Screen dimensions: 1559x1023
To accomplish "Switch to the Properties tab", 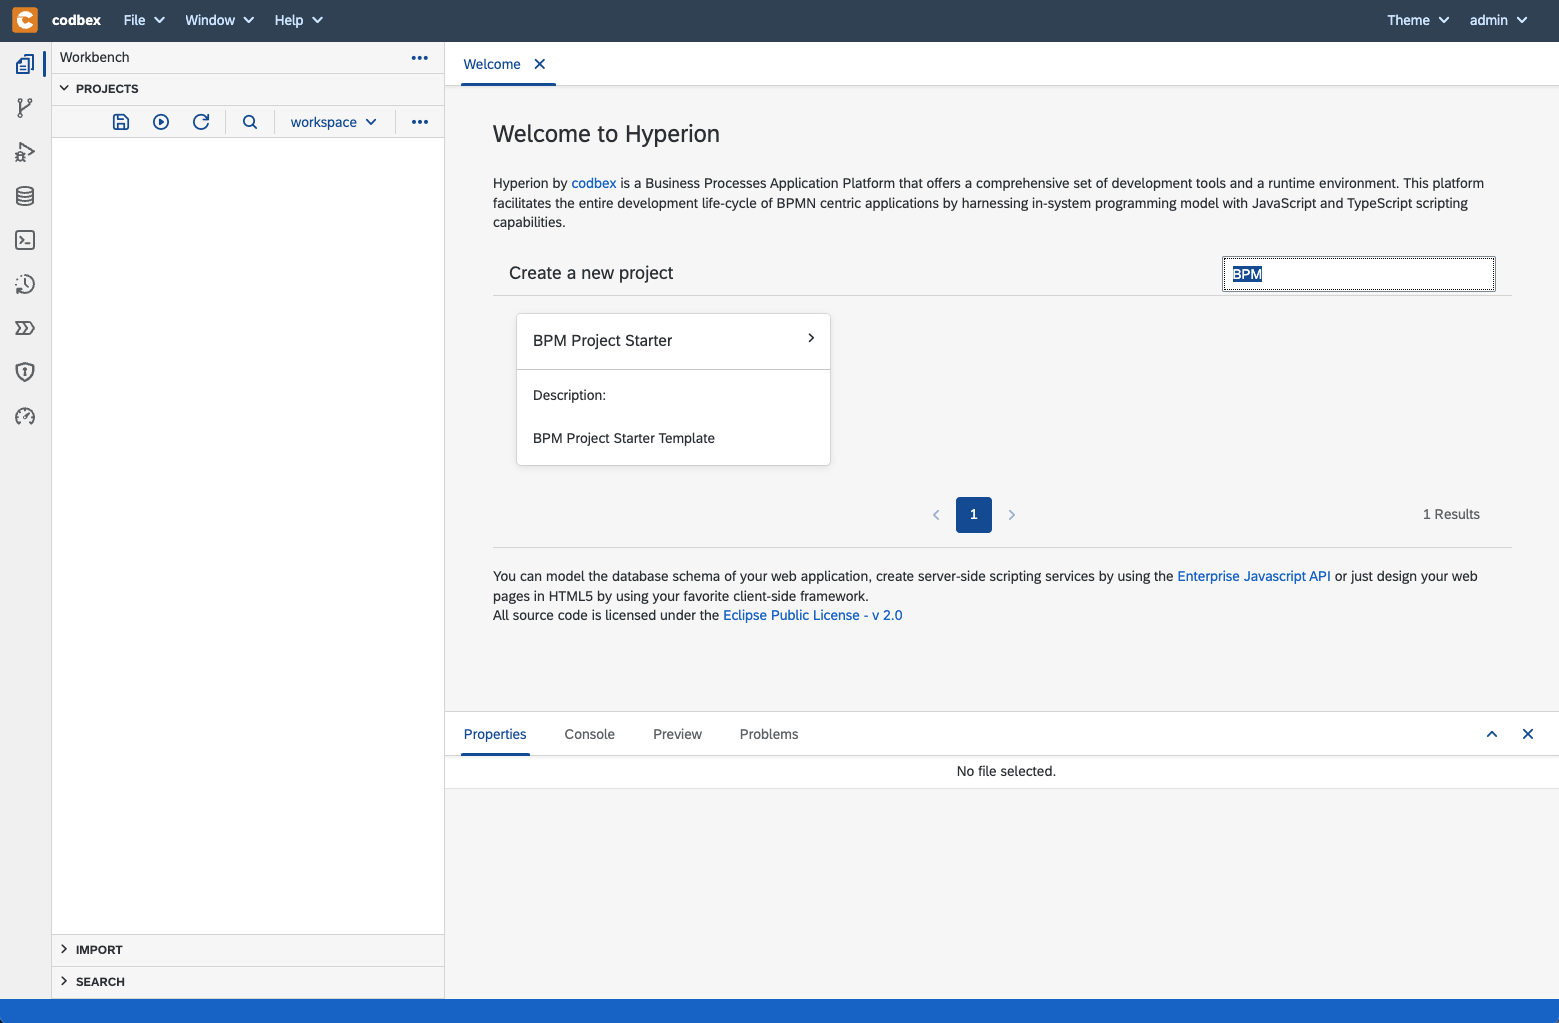I will click(495, 734).
